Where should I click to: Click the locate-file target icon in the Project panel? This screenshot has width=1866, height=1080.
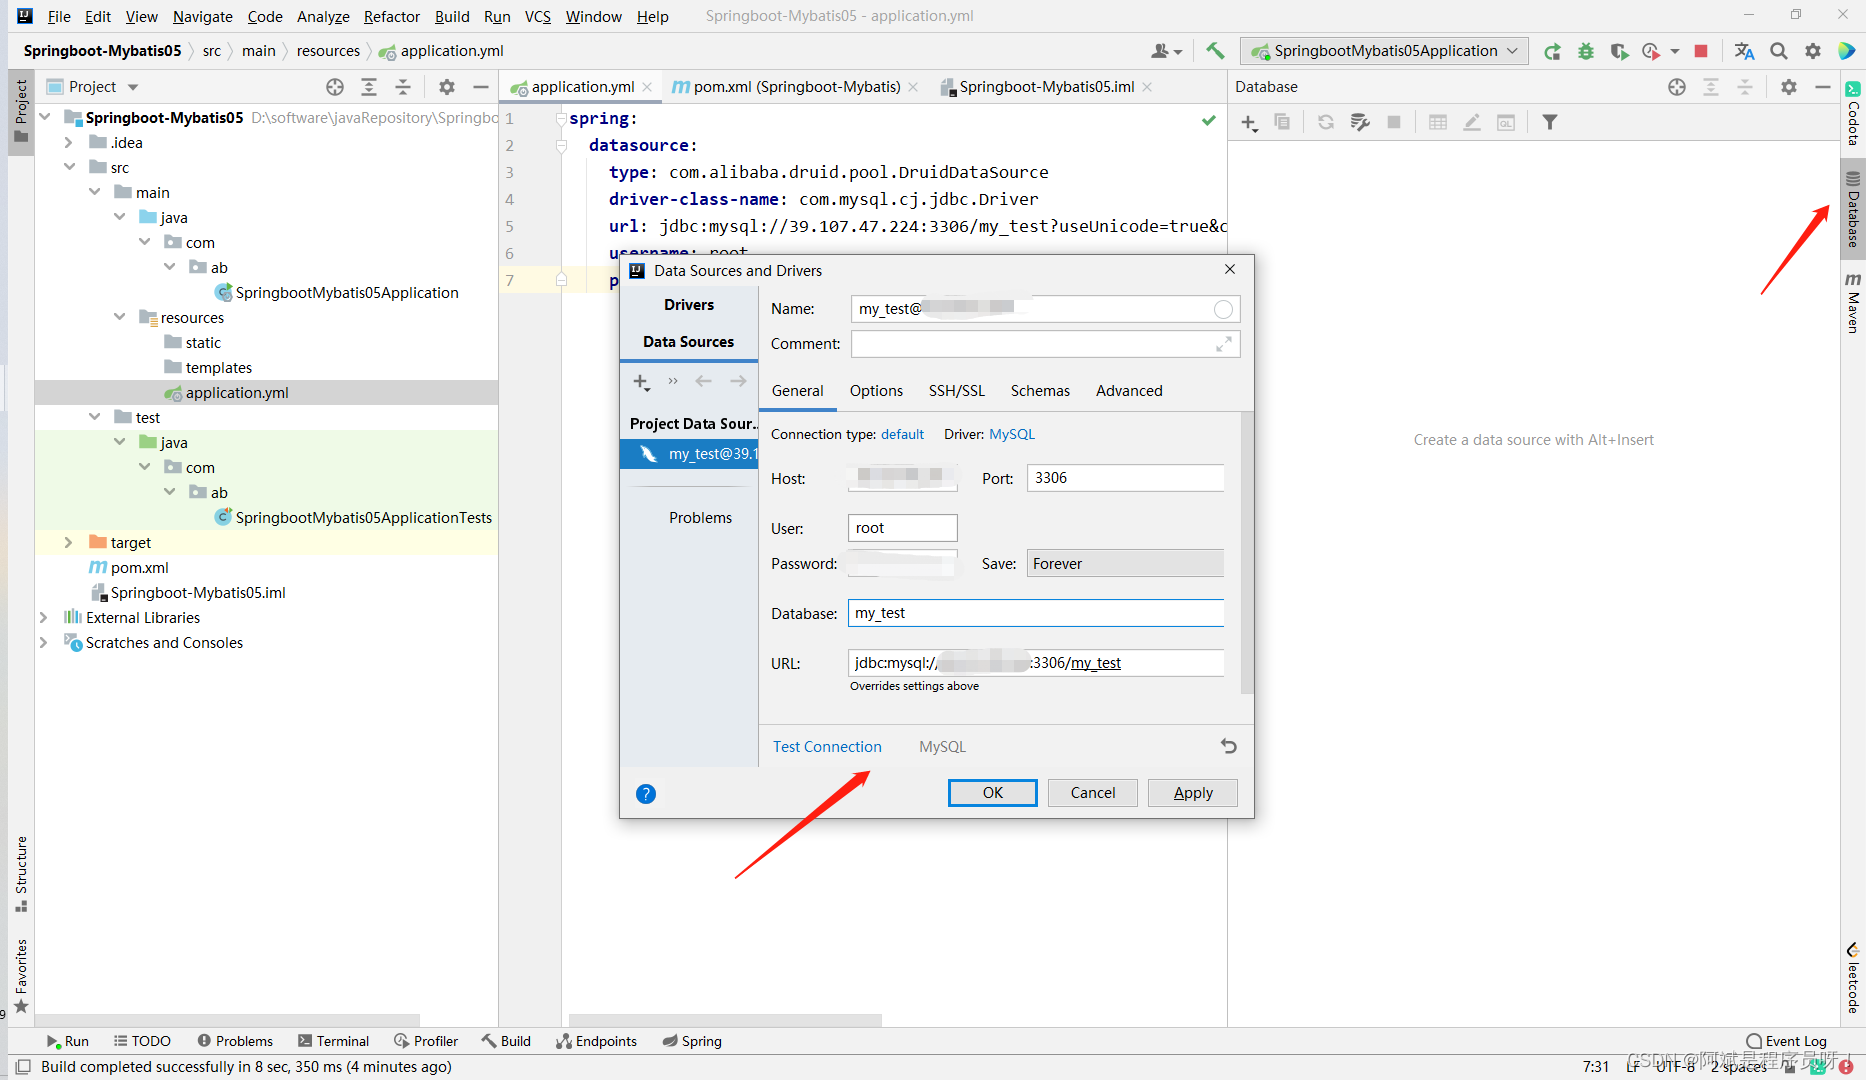point(335,87)
